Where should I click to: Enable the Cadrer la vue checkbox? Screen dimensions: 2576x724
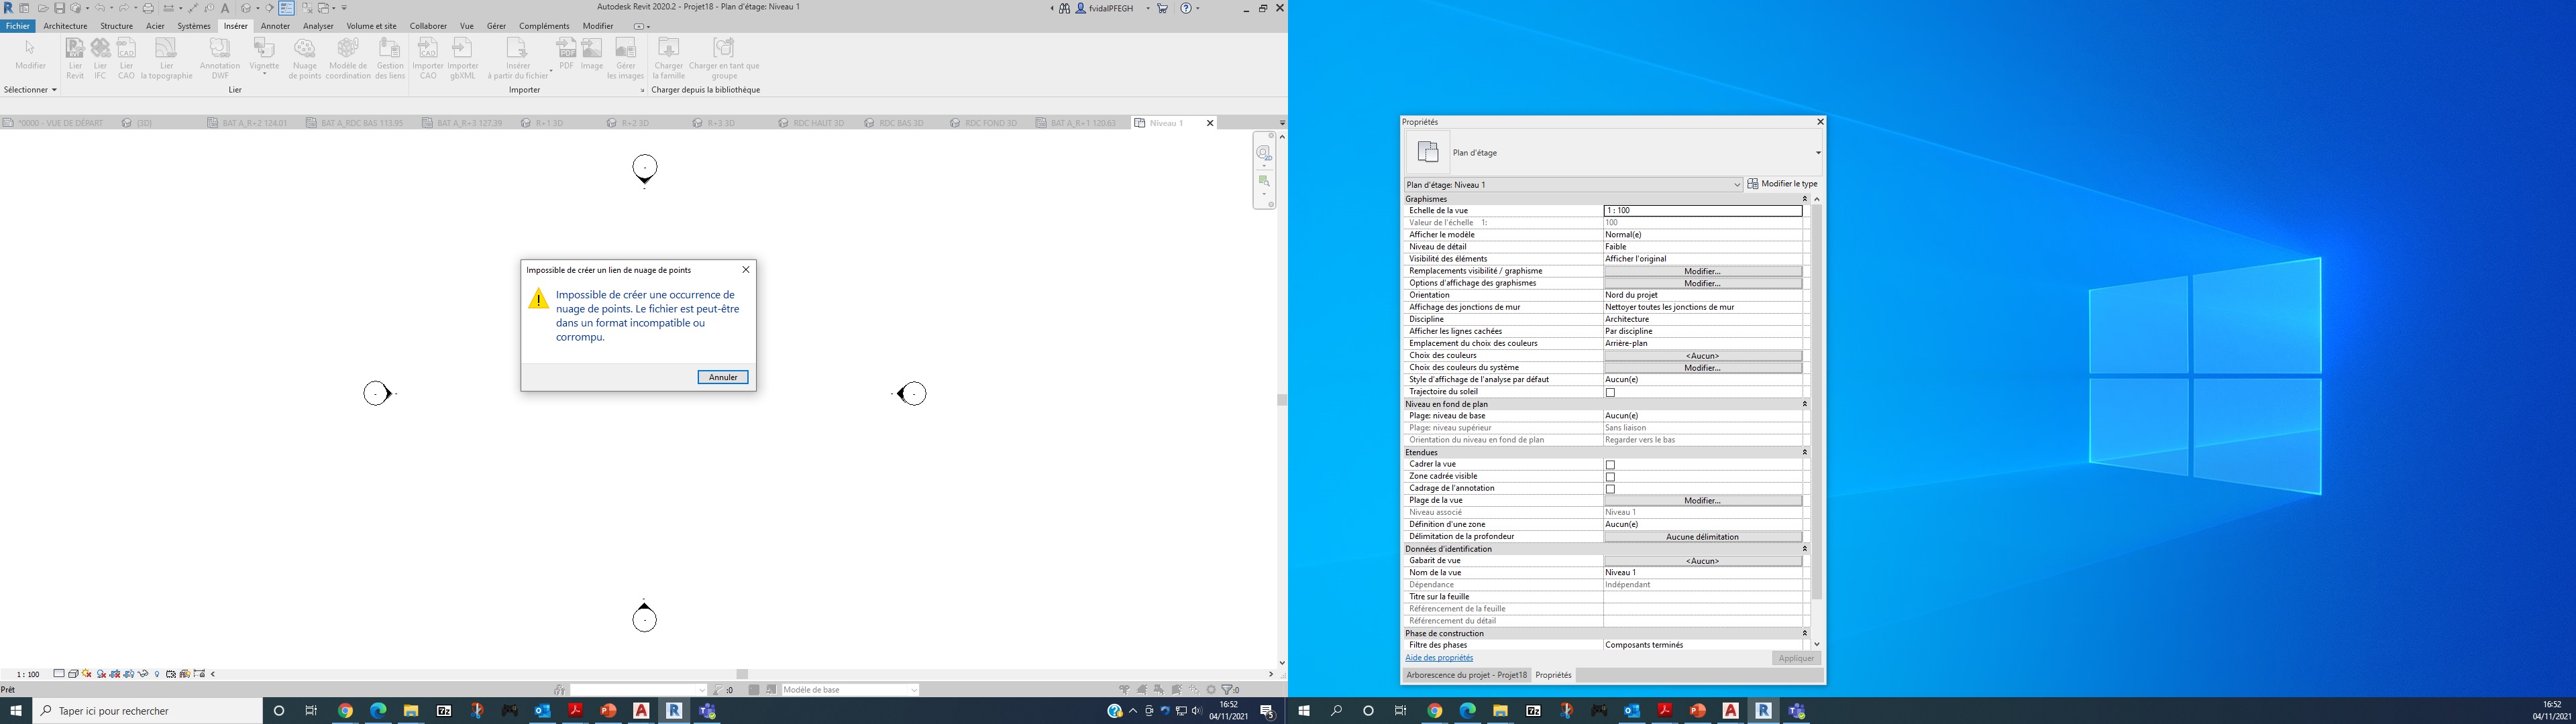pyautogui.click(x=1610, y=465)
